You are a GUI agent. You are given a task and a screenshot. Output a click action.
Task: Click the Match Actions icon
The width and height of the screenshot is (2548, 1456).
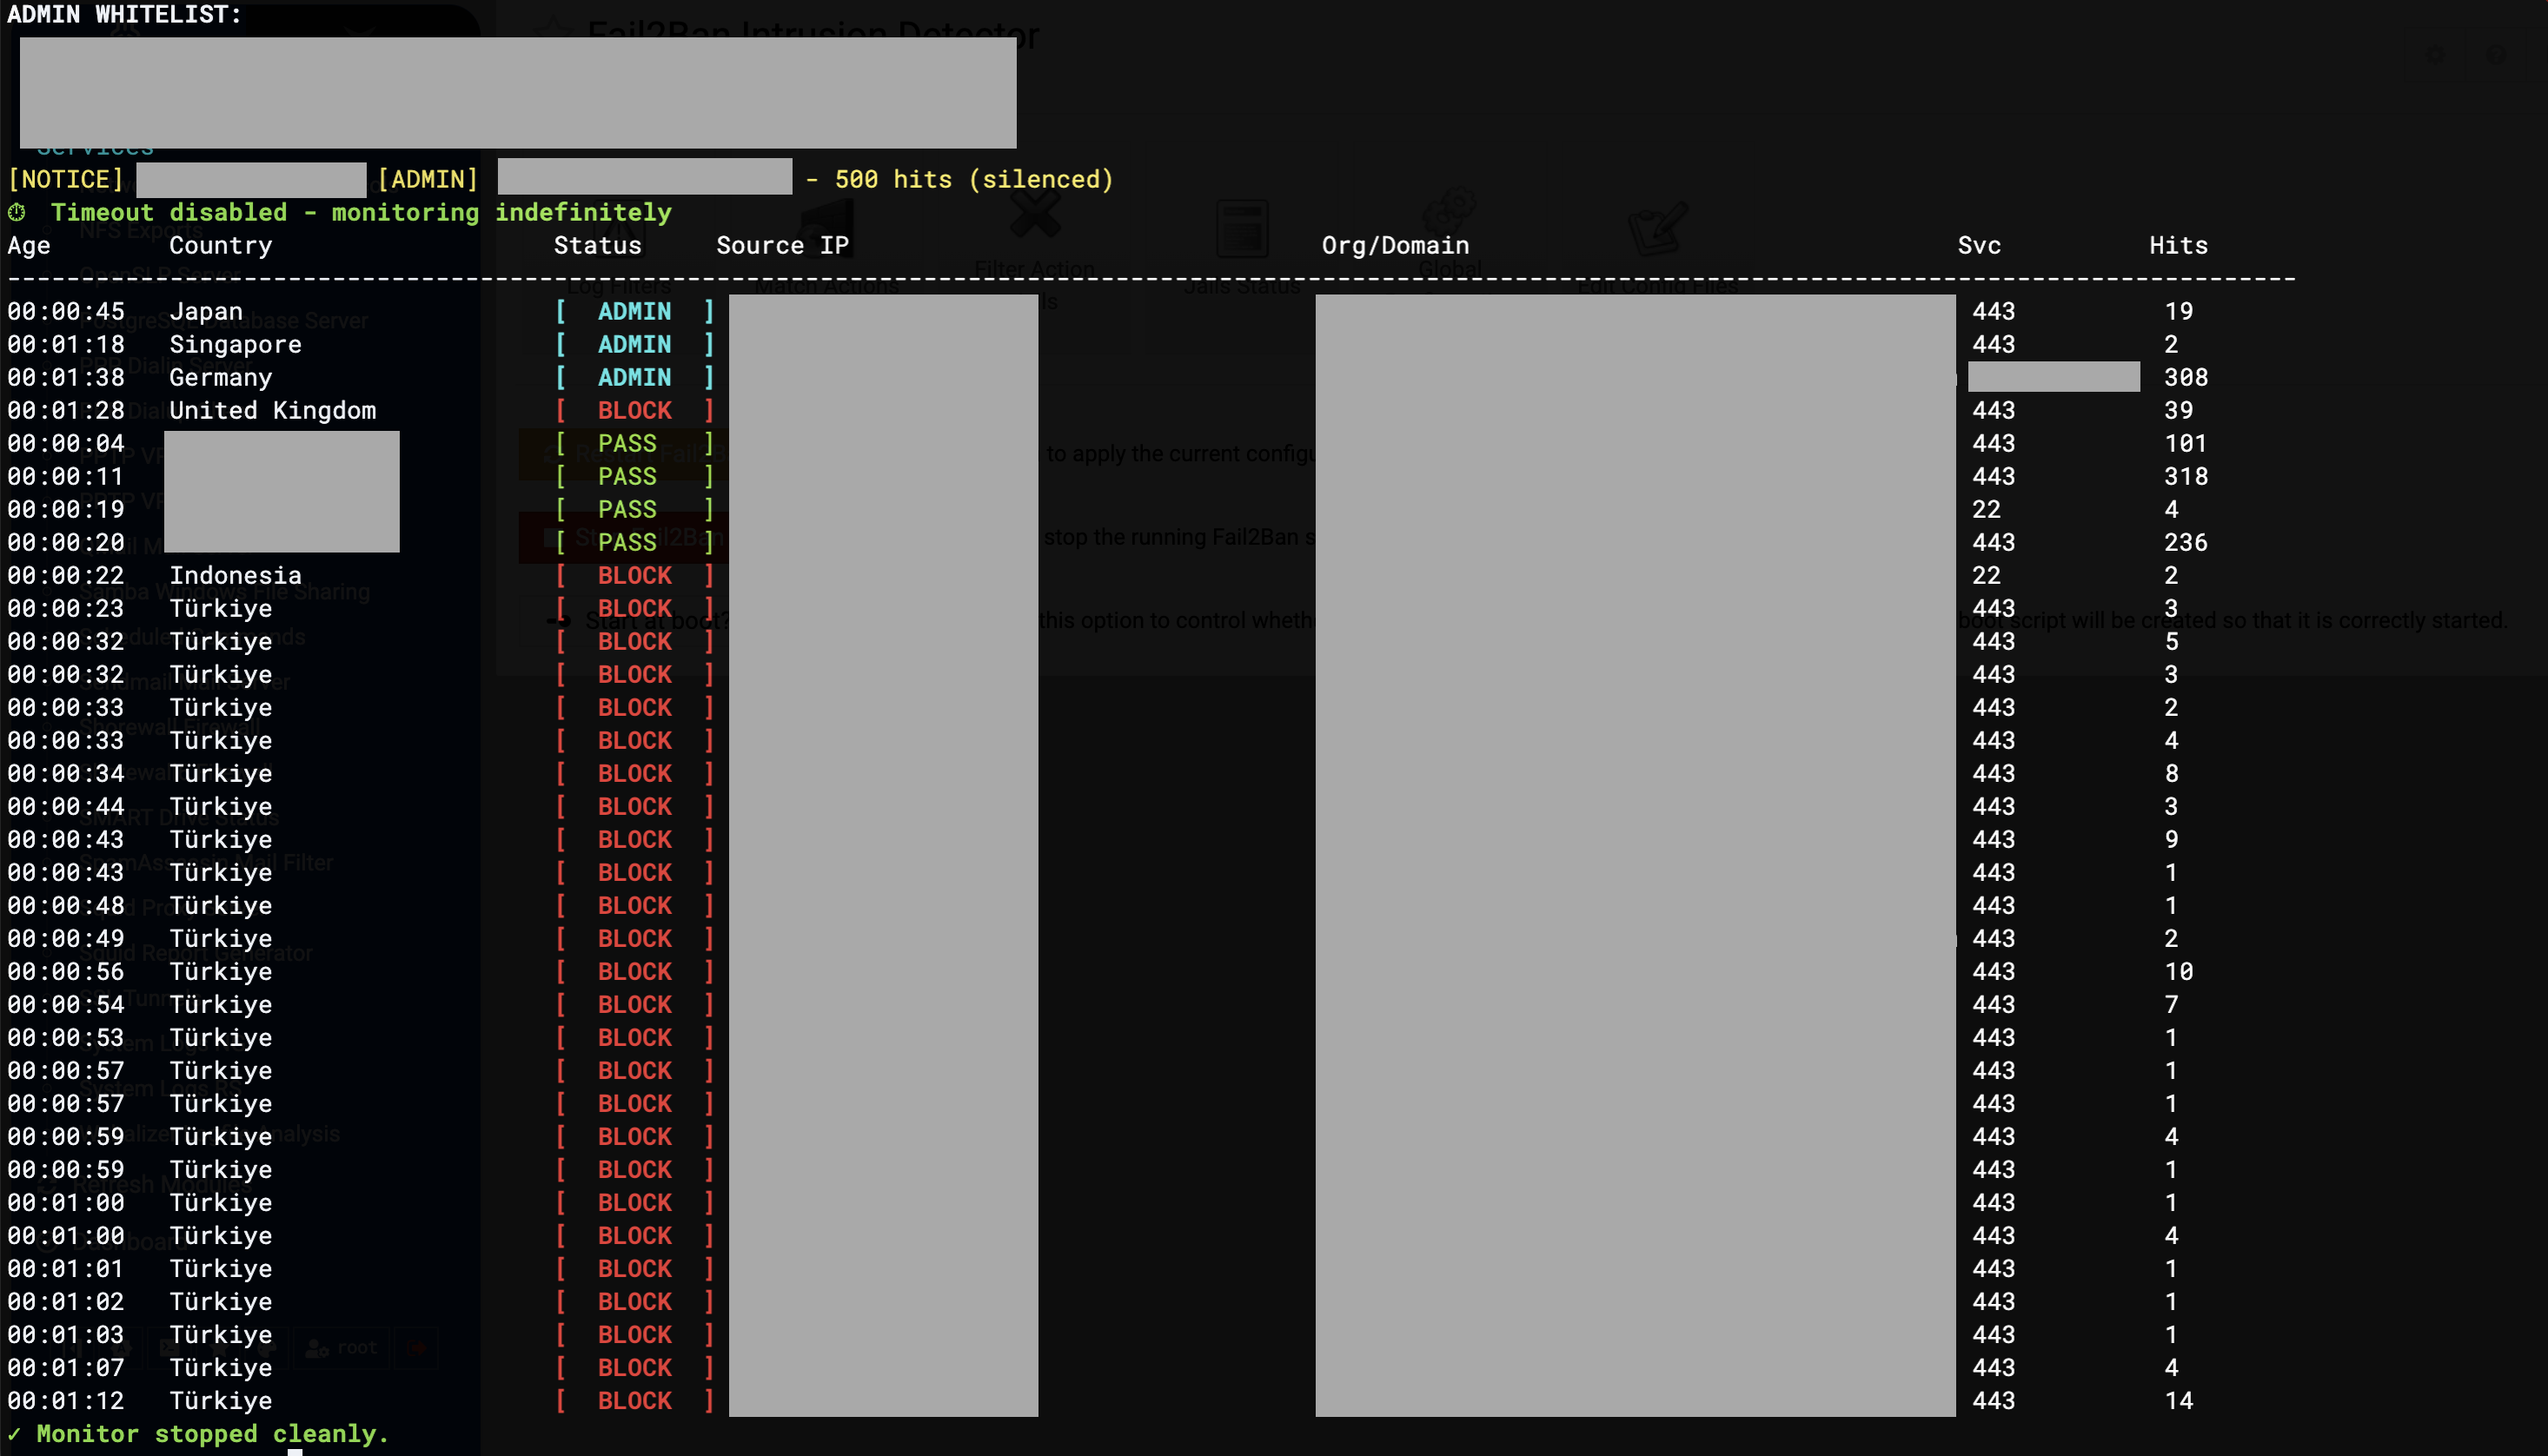(827, 228)
